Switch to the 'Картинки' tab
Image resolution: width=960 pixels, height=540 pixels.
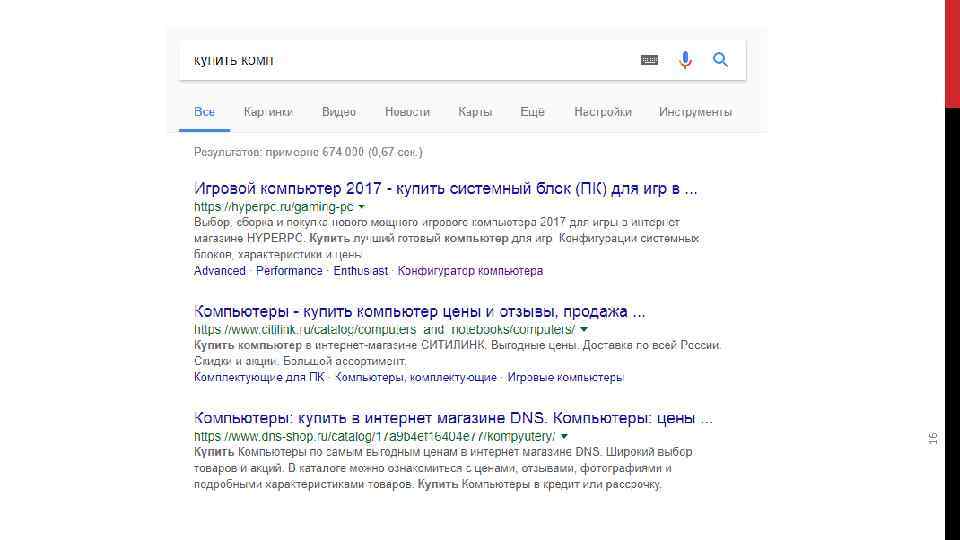tap(268, 112)
